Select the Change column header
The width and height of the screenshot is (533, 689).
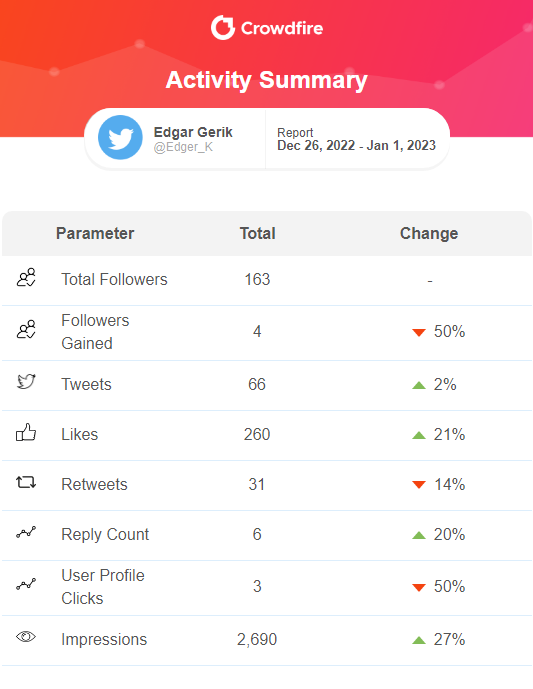tap(429, 233)
